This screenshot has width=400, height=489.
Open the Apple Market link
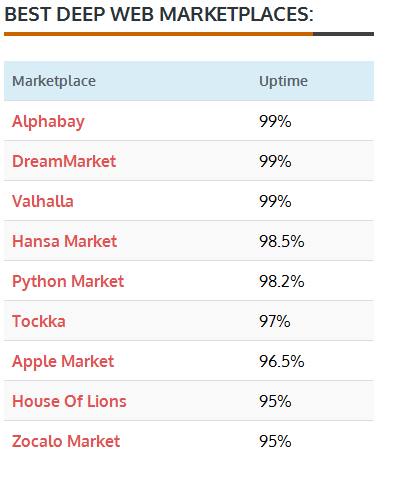[63, 362]
